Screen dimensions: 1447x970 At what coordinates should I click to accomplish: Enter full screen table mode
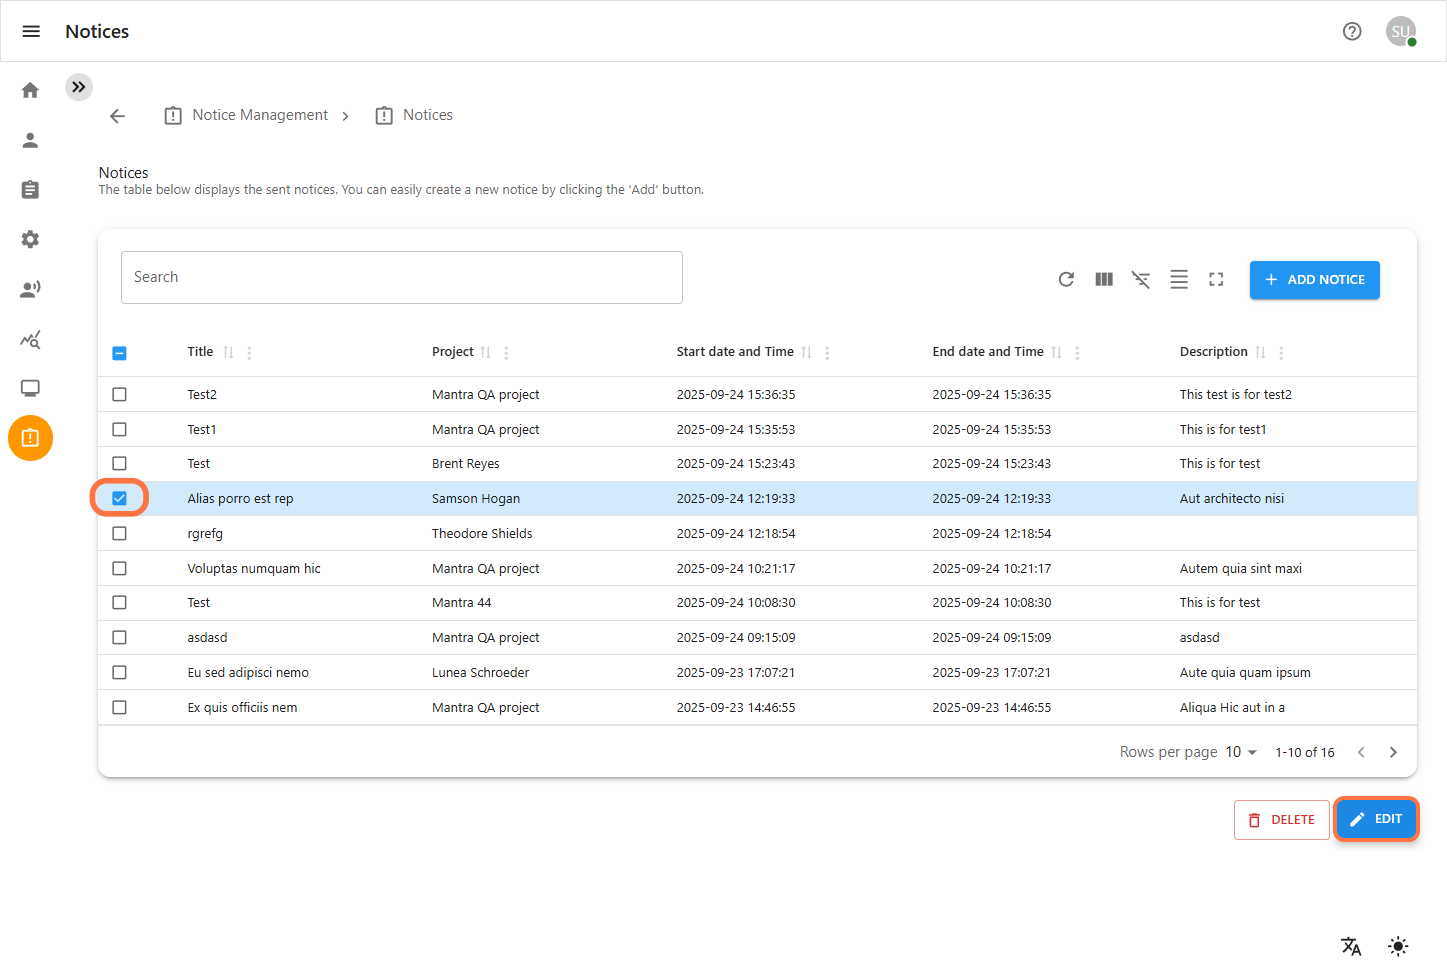tap(1216, 280)
